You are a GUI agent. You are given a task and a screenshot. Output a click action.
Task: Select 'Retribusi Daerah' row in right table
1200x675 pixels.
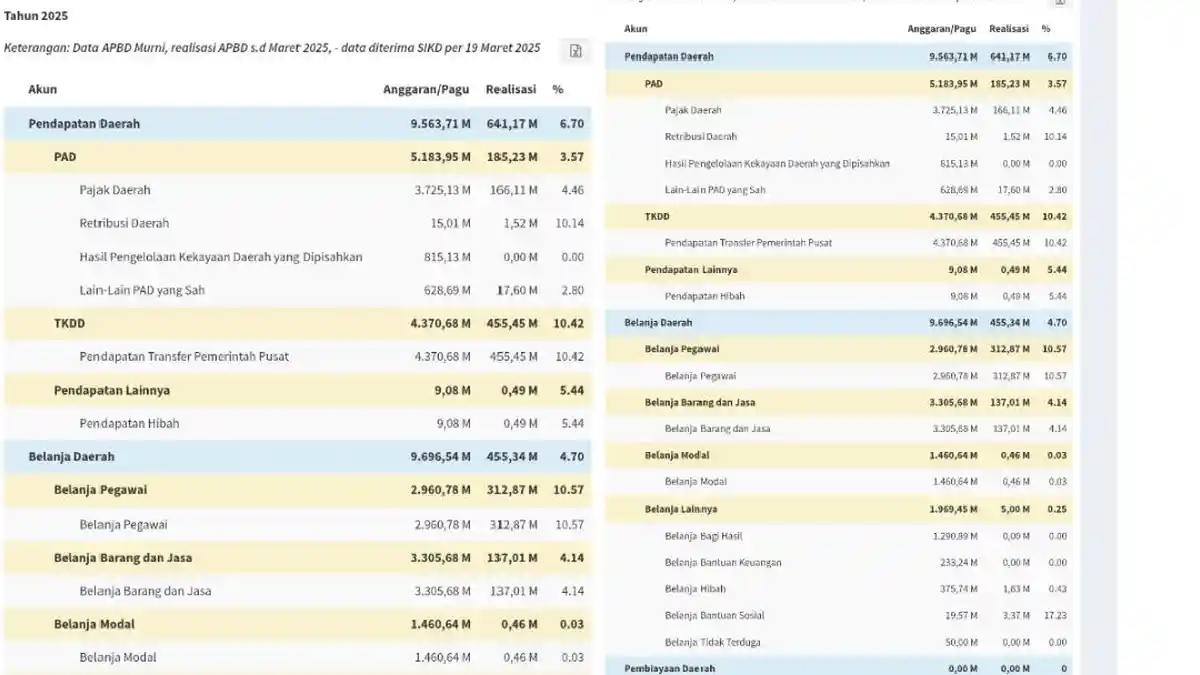(839, 136)
